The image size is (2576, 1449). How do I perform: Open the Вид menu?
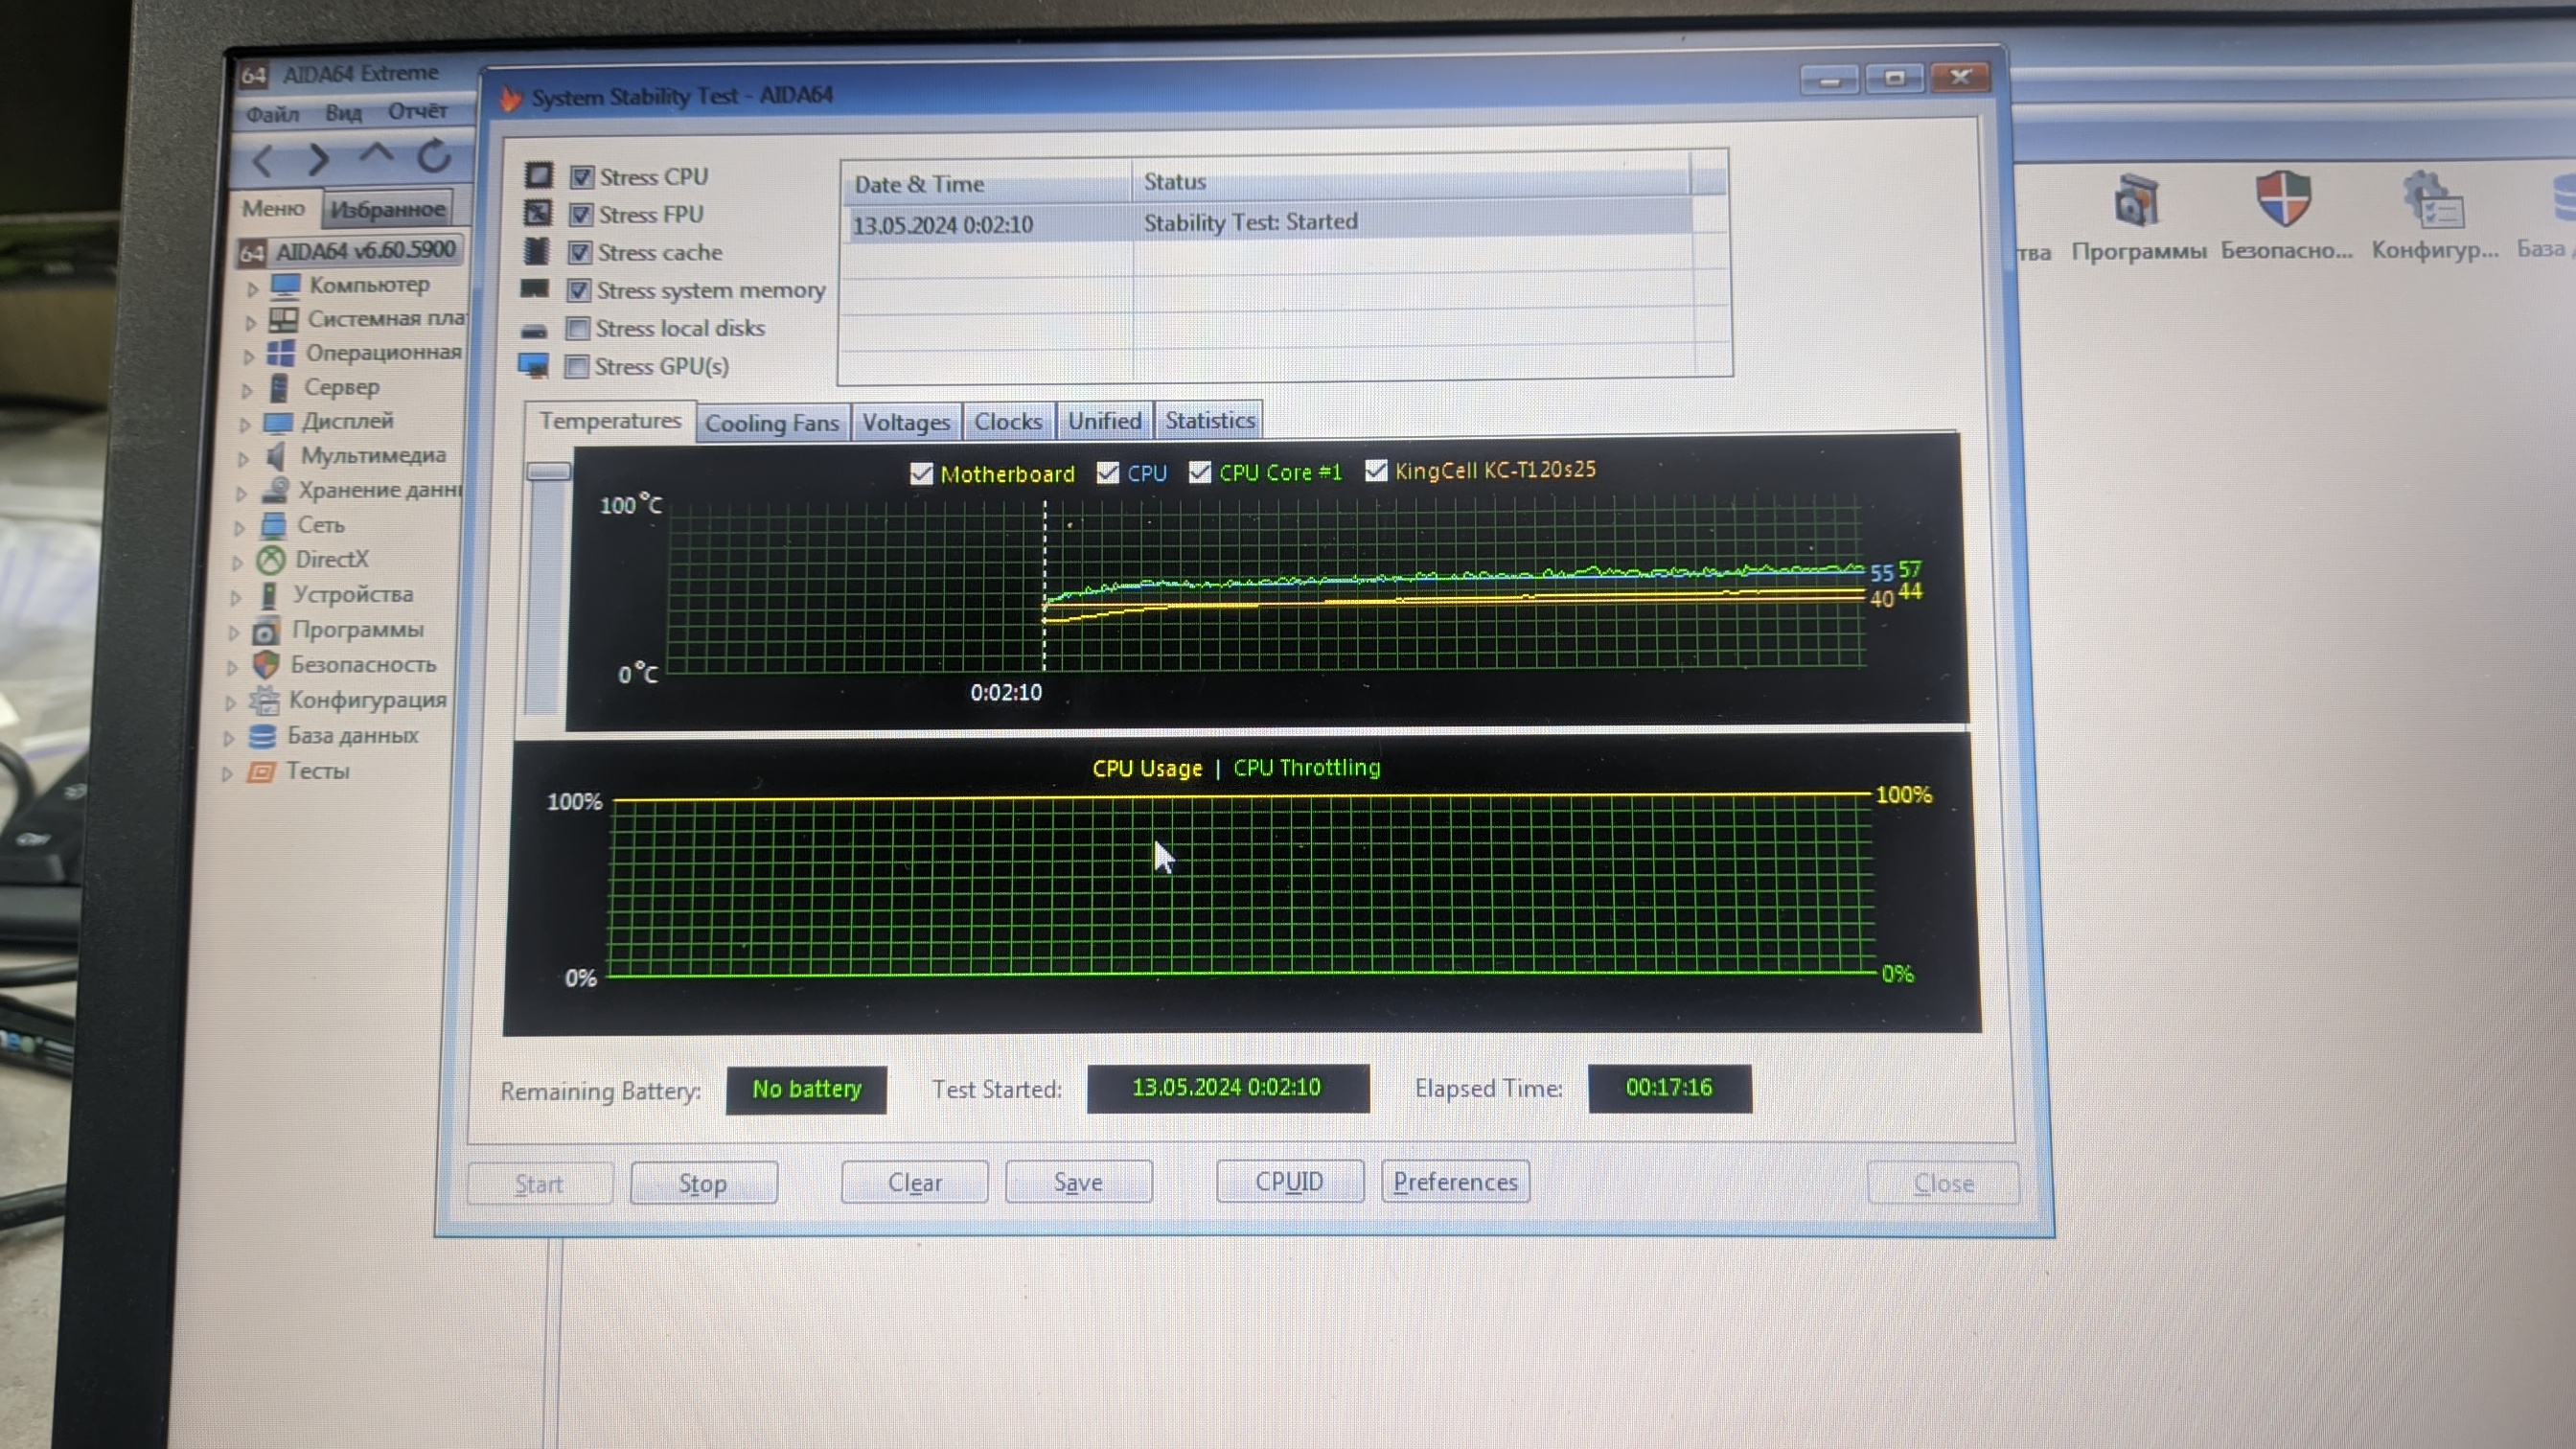point(343,113)
